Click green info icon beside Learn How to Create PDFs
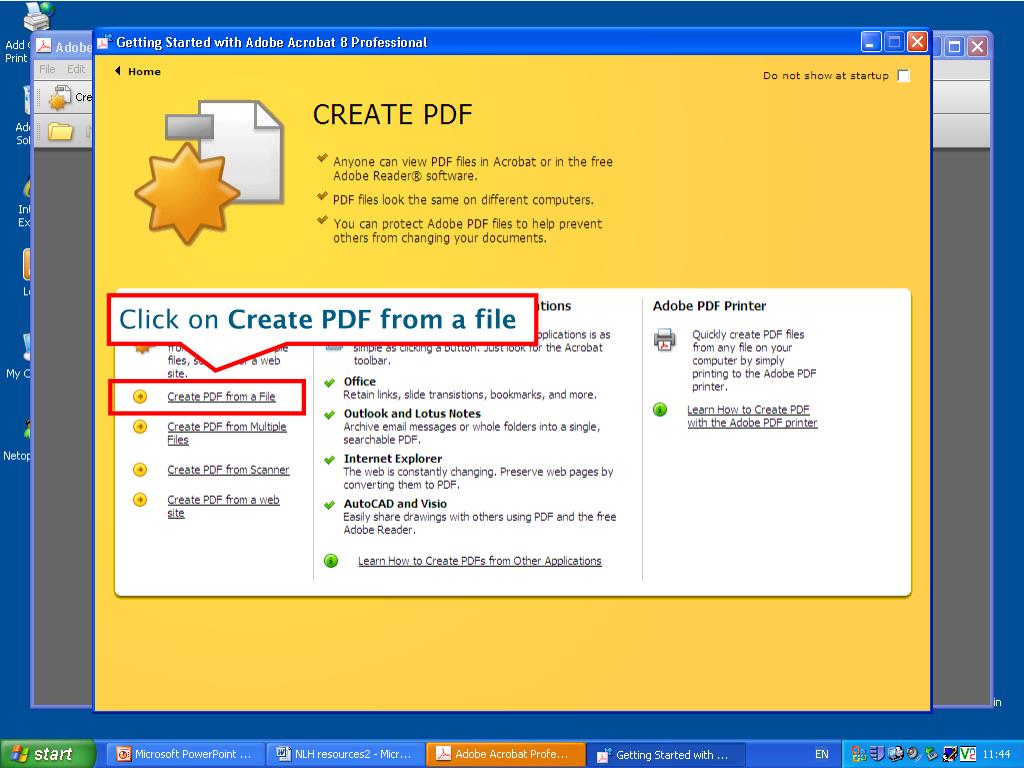This screenshot has width=1024, height=768. 331,561
